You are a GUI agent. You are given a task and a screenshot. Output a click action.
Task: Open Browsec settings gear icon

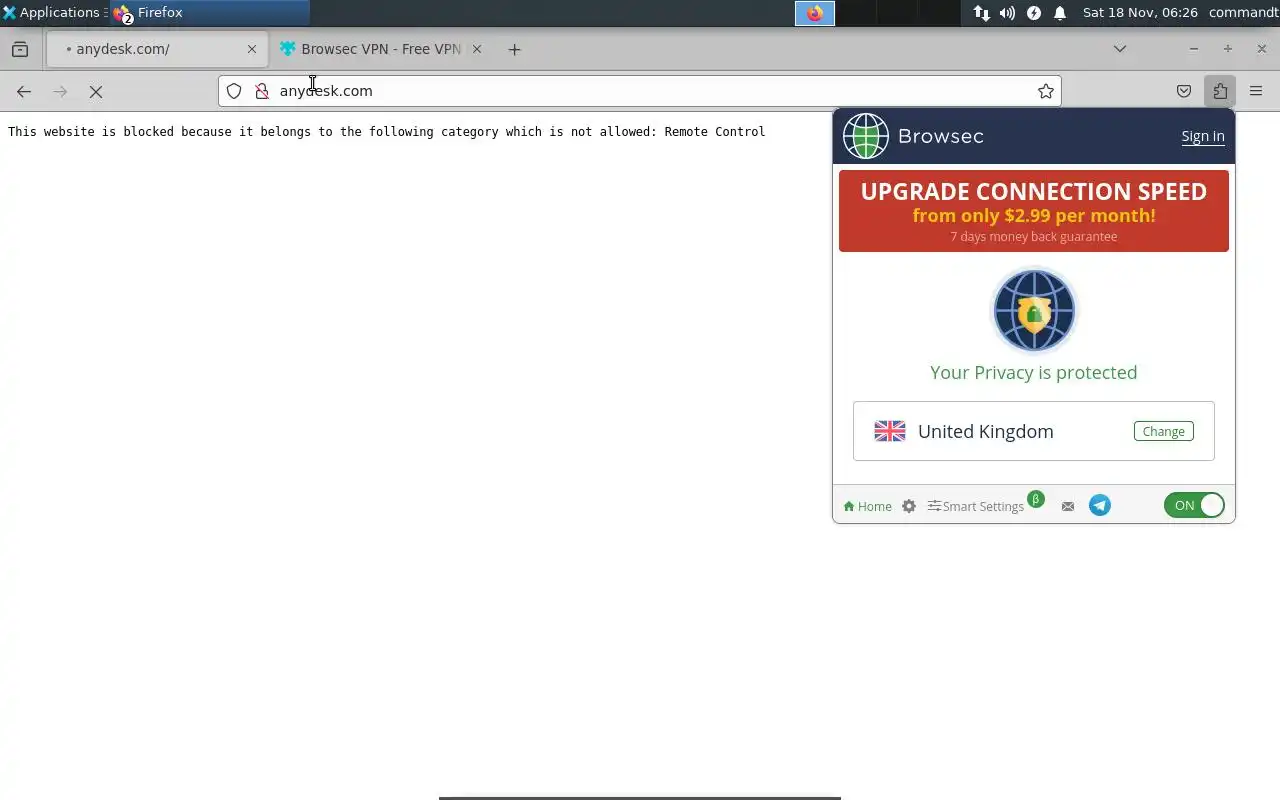(908, 506)
